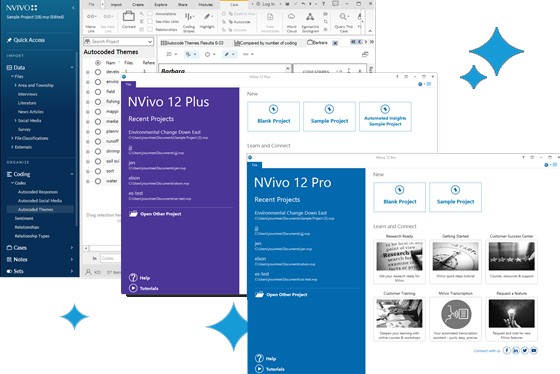Click the Query This Case magnifier icon
The height and width of the screenshot is (374, 560).
coord(343,17)
